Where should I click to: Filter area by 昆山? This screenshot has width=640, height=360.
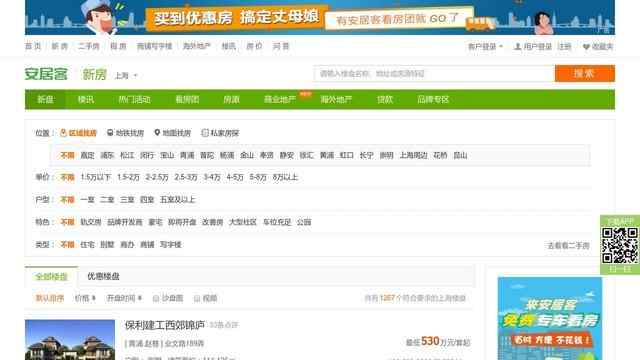point(460,155)
